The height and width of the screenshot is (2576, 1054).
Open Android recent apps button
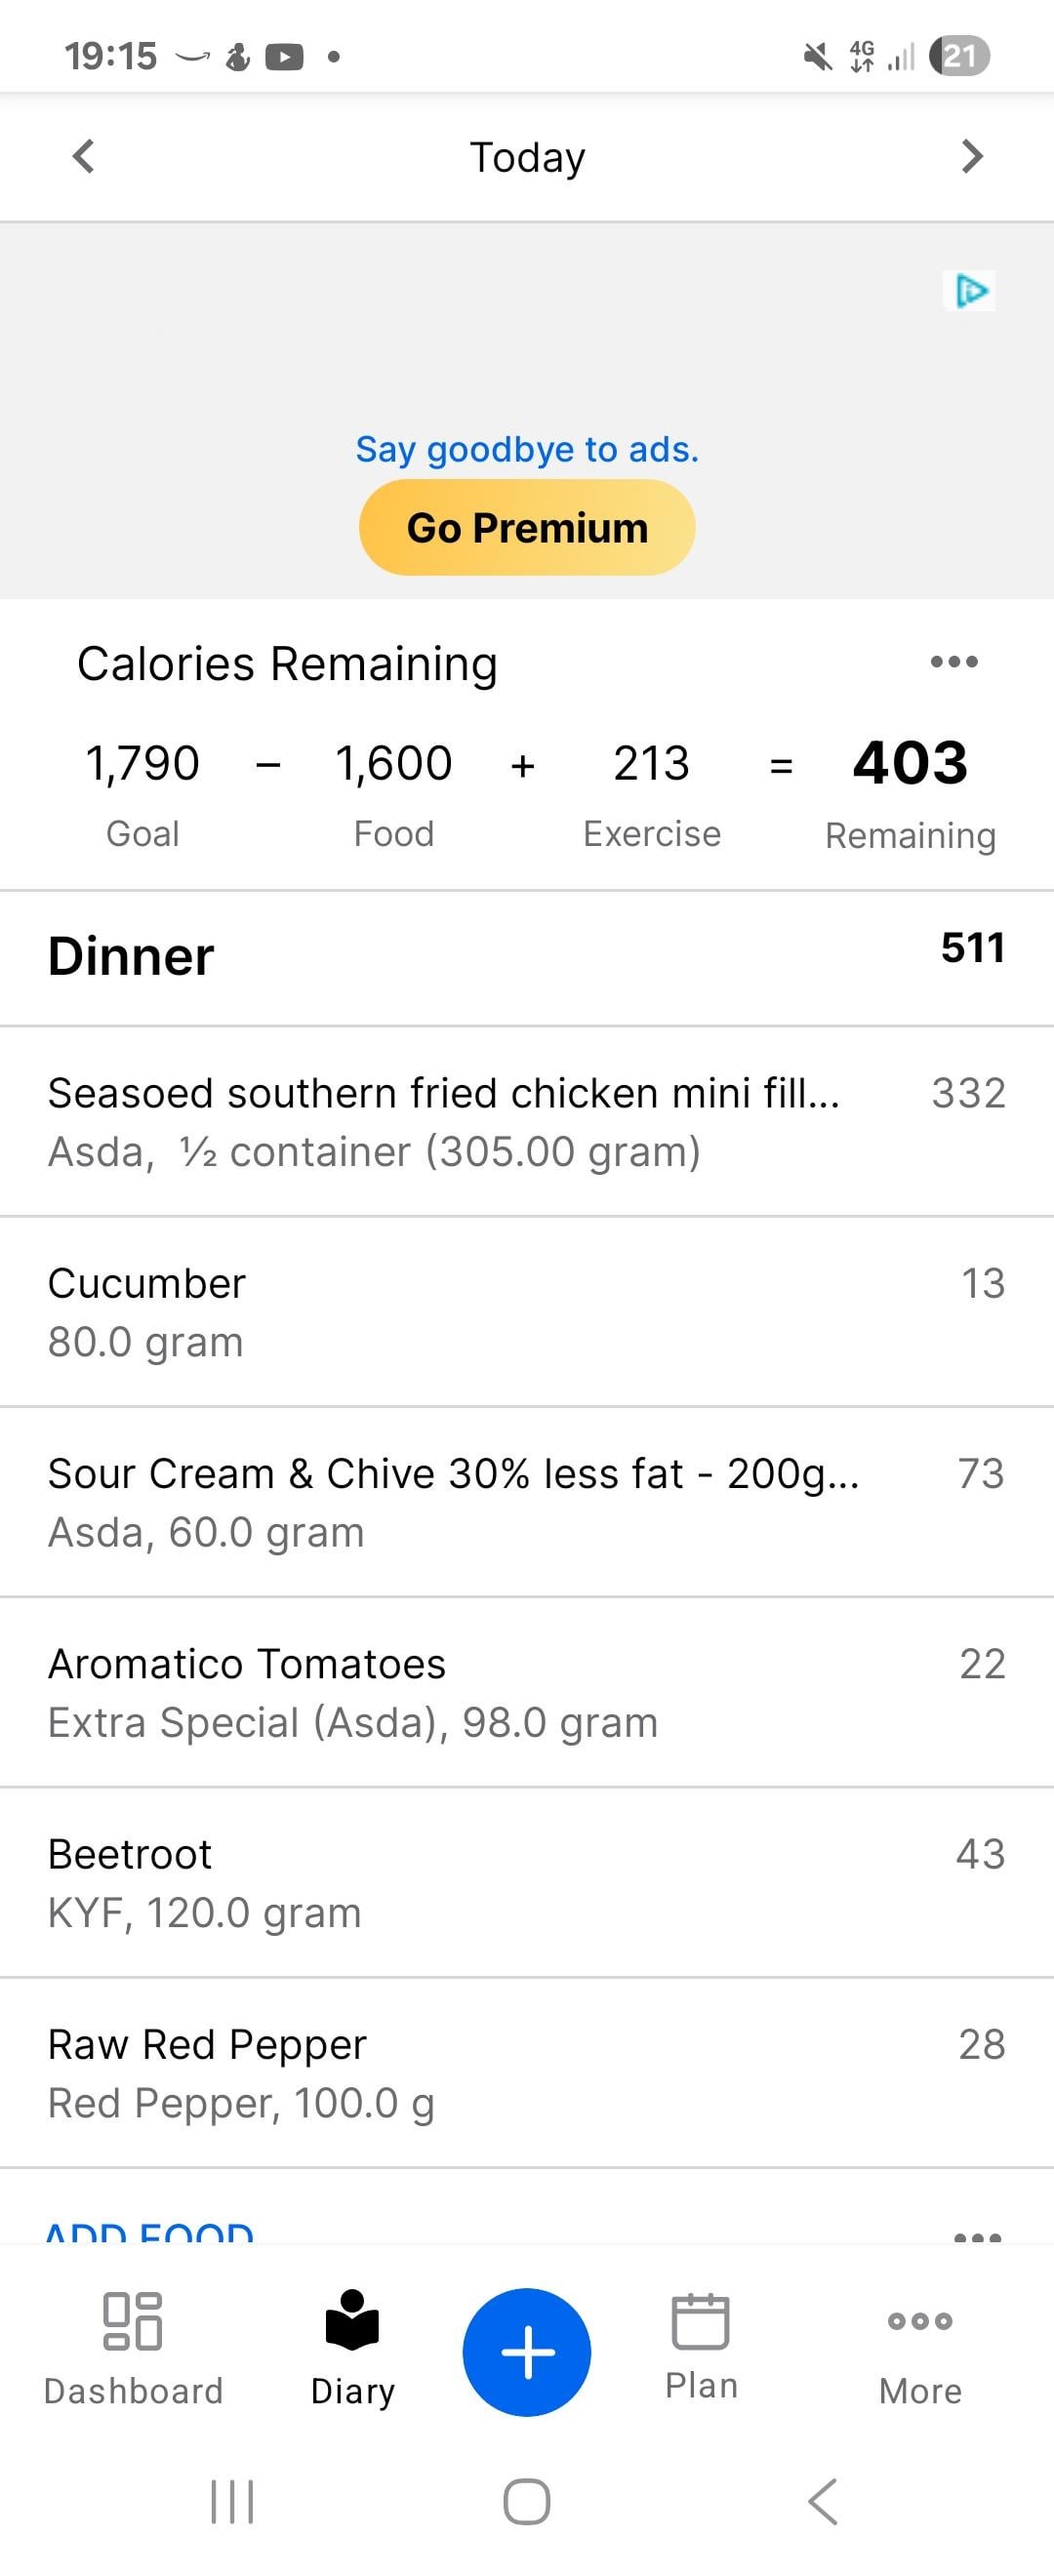(232, 2501)
